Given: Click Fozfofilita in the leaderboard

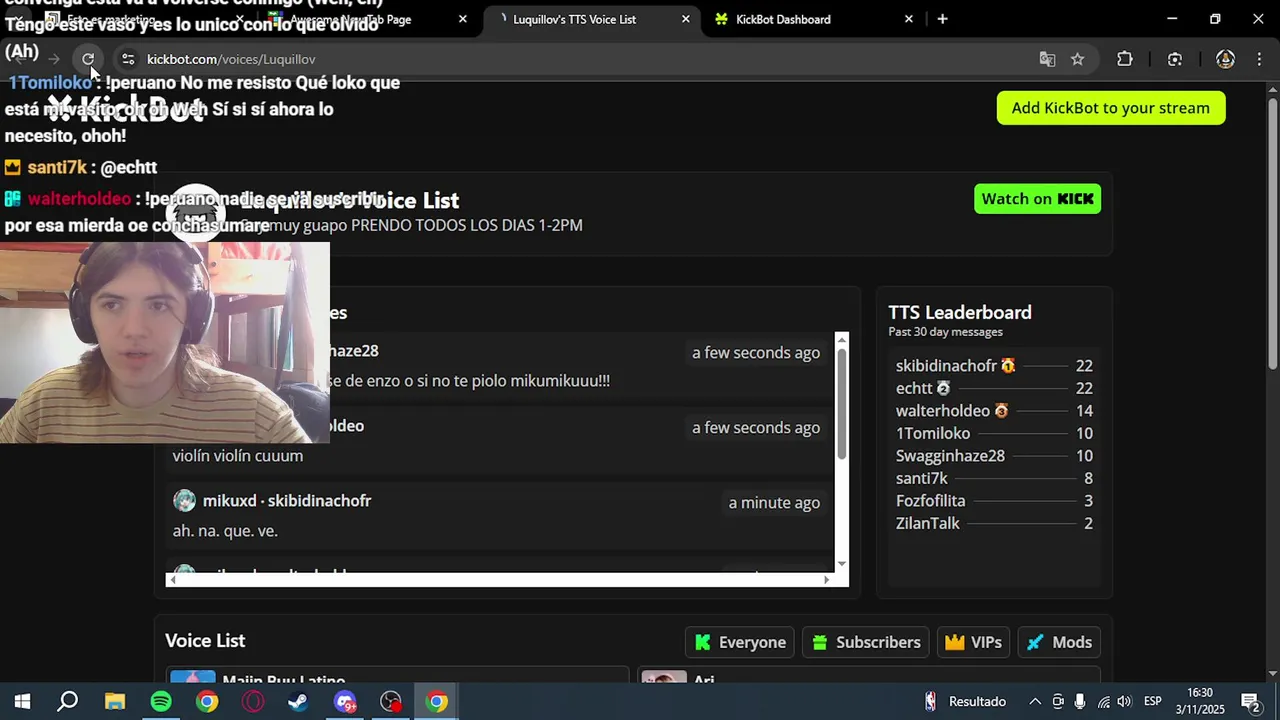Looking at the screenshot, I should (930, 501).
